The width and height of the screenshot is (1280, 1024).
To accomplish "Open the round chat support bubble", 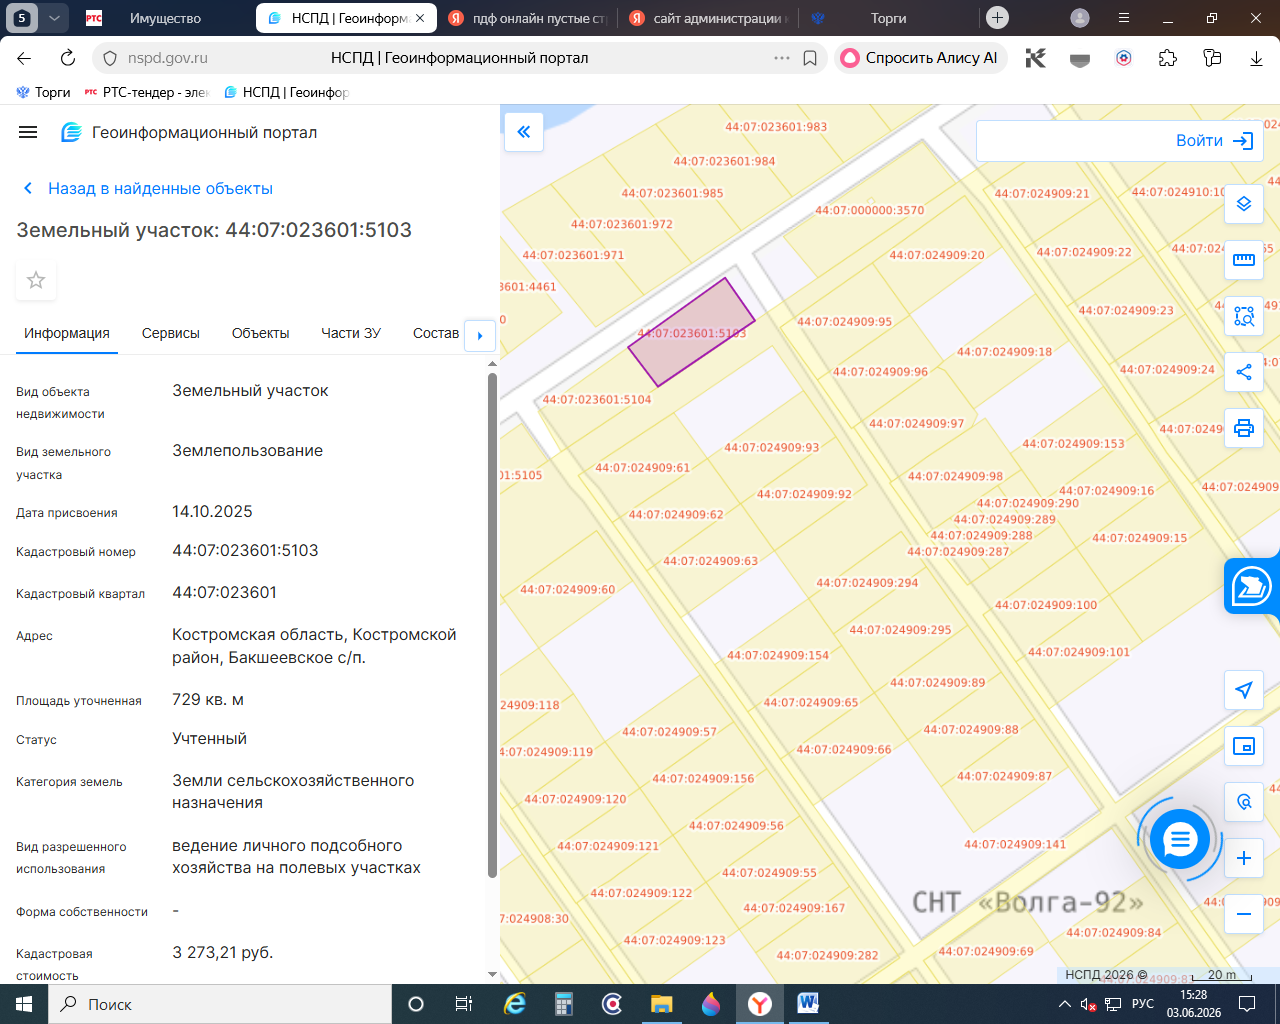I will pos(1180,839).
